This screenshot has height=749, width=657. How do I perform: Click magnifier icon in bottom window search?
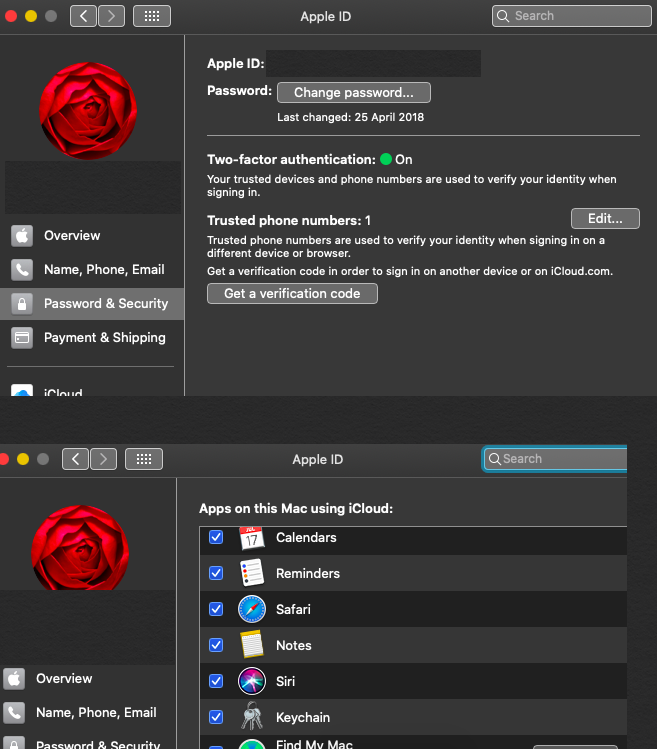pyautogui.click(x=495, y=459)
